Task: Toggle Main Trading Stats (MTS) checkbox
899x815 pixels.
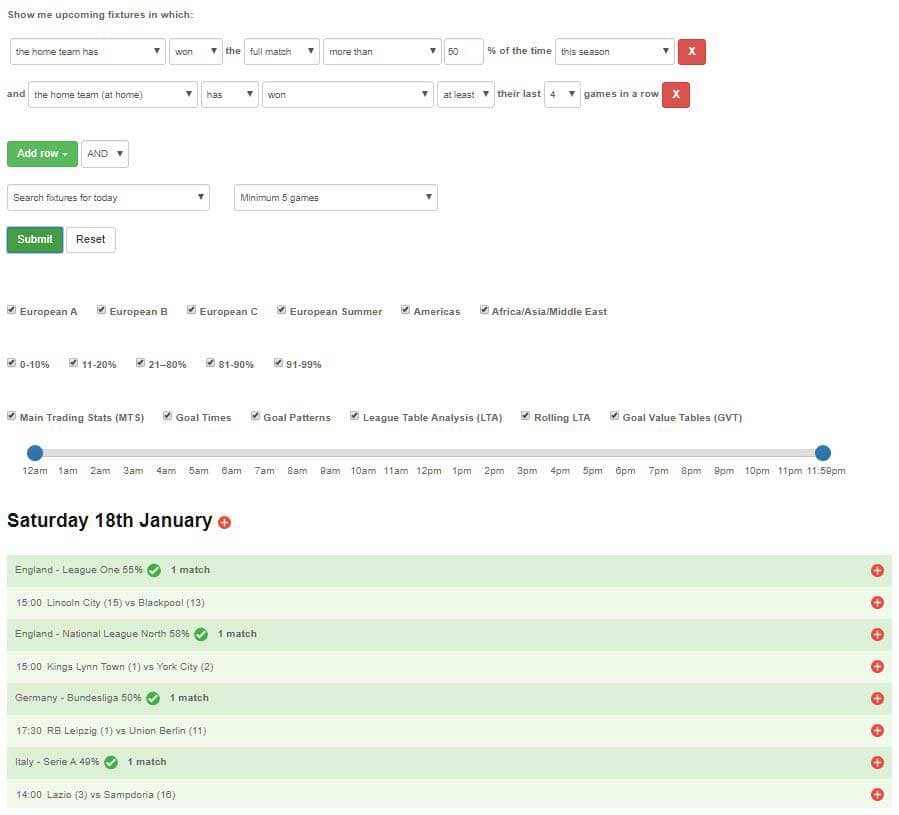Action: (x=11, y=416)
